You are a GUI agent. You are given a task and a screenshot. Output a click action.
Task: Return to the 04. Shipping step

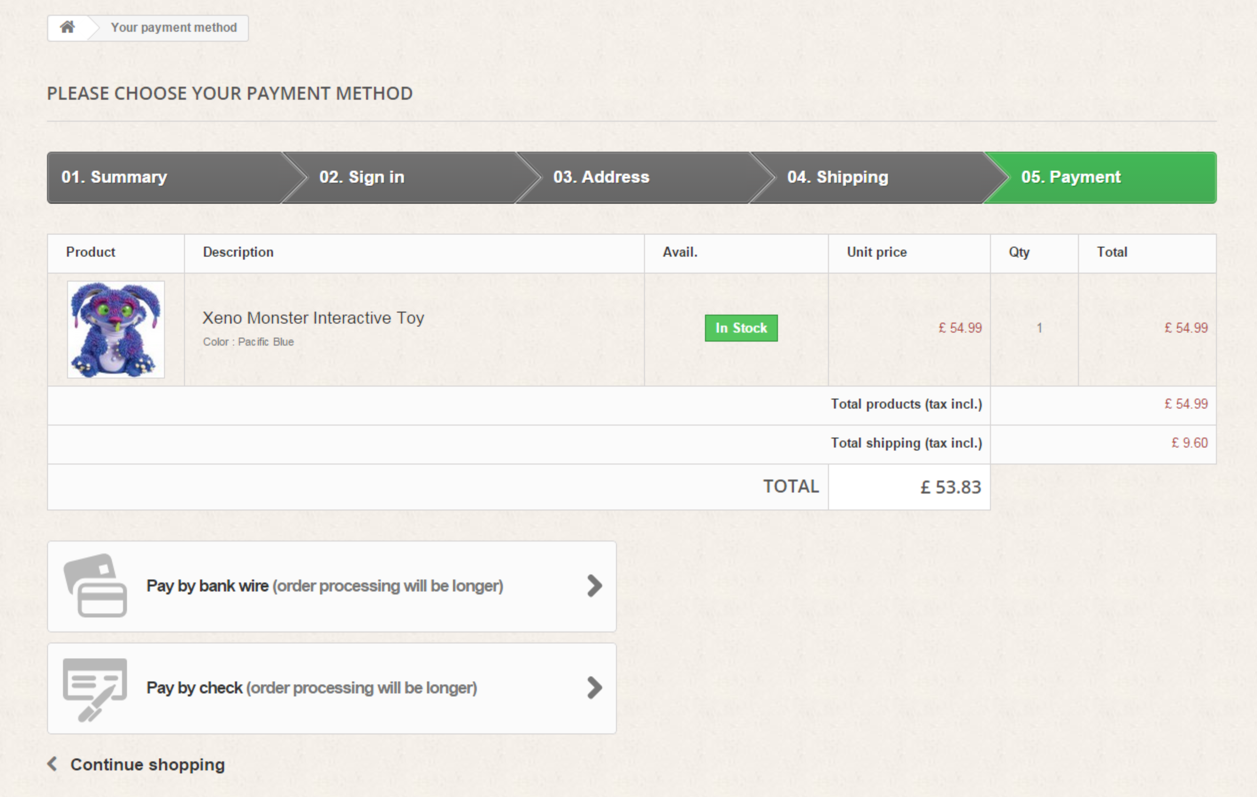(x=837, y=177)
